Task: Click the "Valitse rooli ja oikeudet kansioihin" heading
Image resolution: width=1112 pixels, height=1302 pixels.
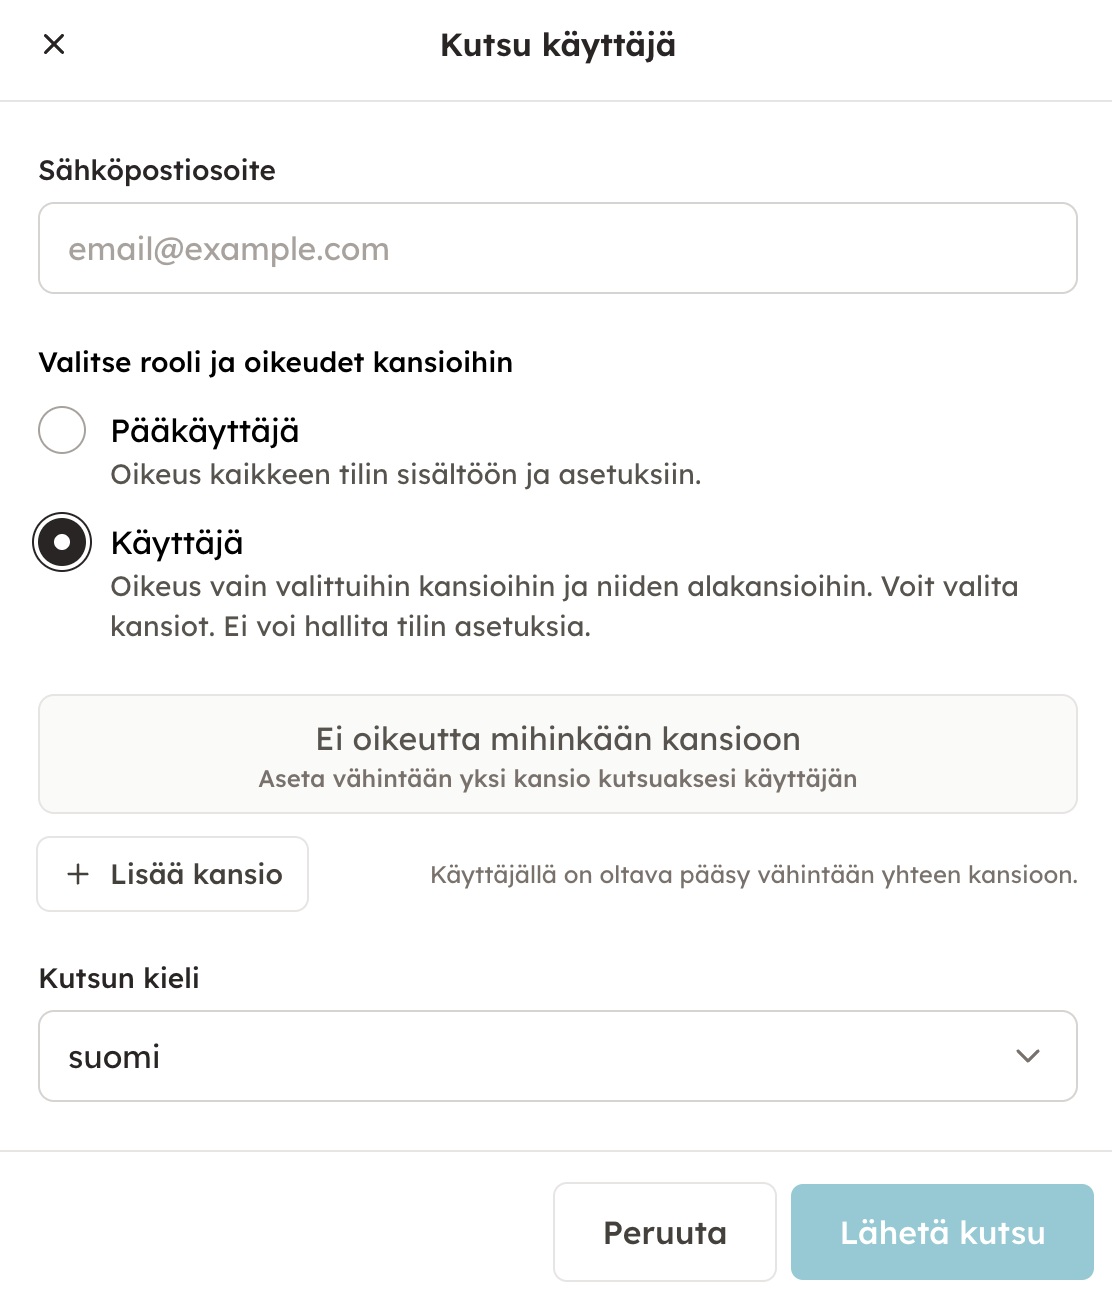Action: click(275, 362)
